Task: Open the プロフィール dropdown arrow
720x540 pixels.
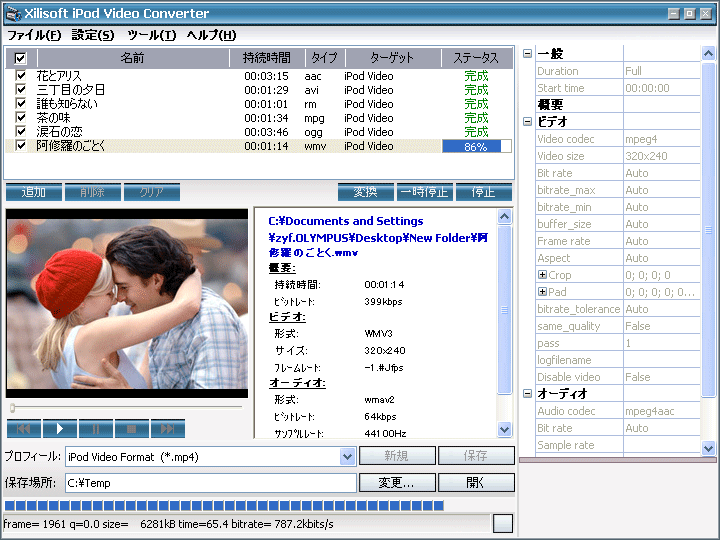Action: click(x=348, y=457)
